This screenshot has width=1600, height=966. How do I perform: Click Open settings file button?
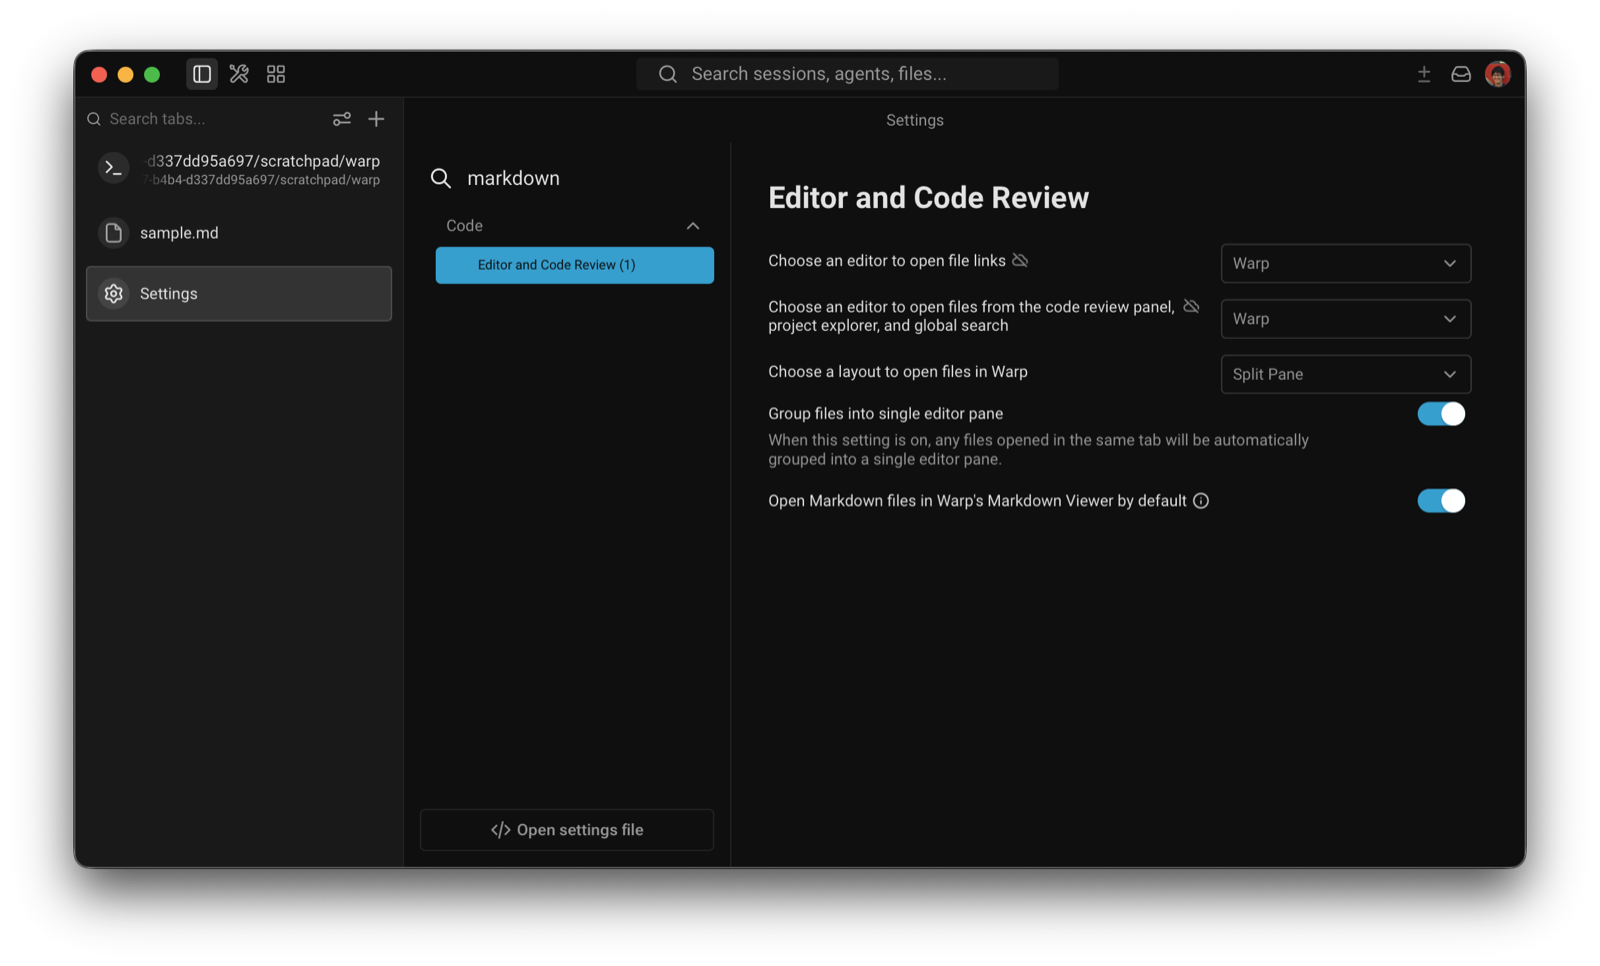(567, 830)
